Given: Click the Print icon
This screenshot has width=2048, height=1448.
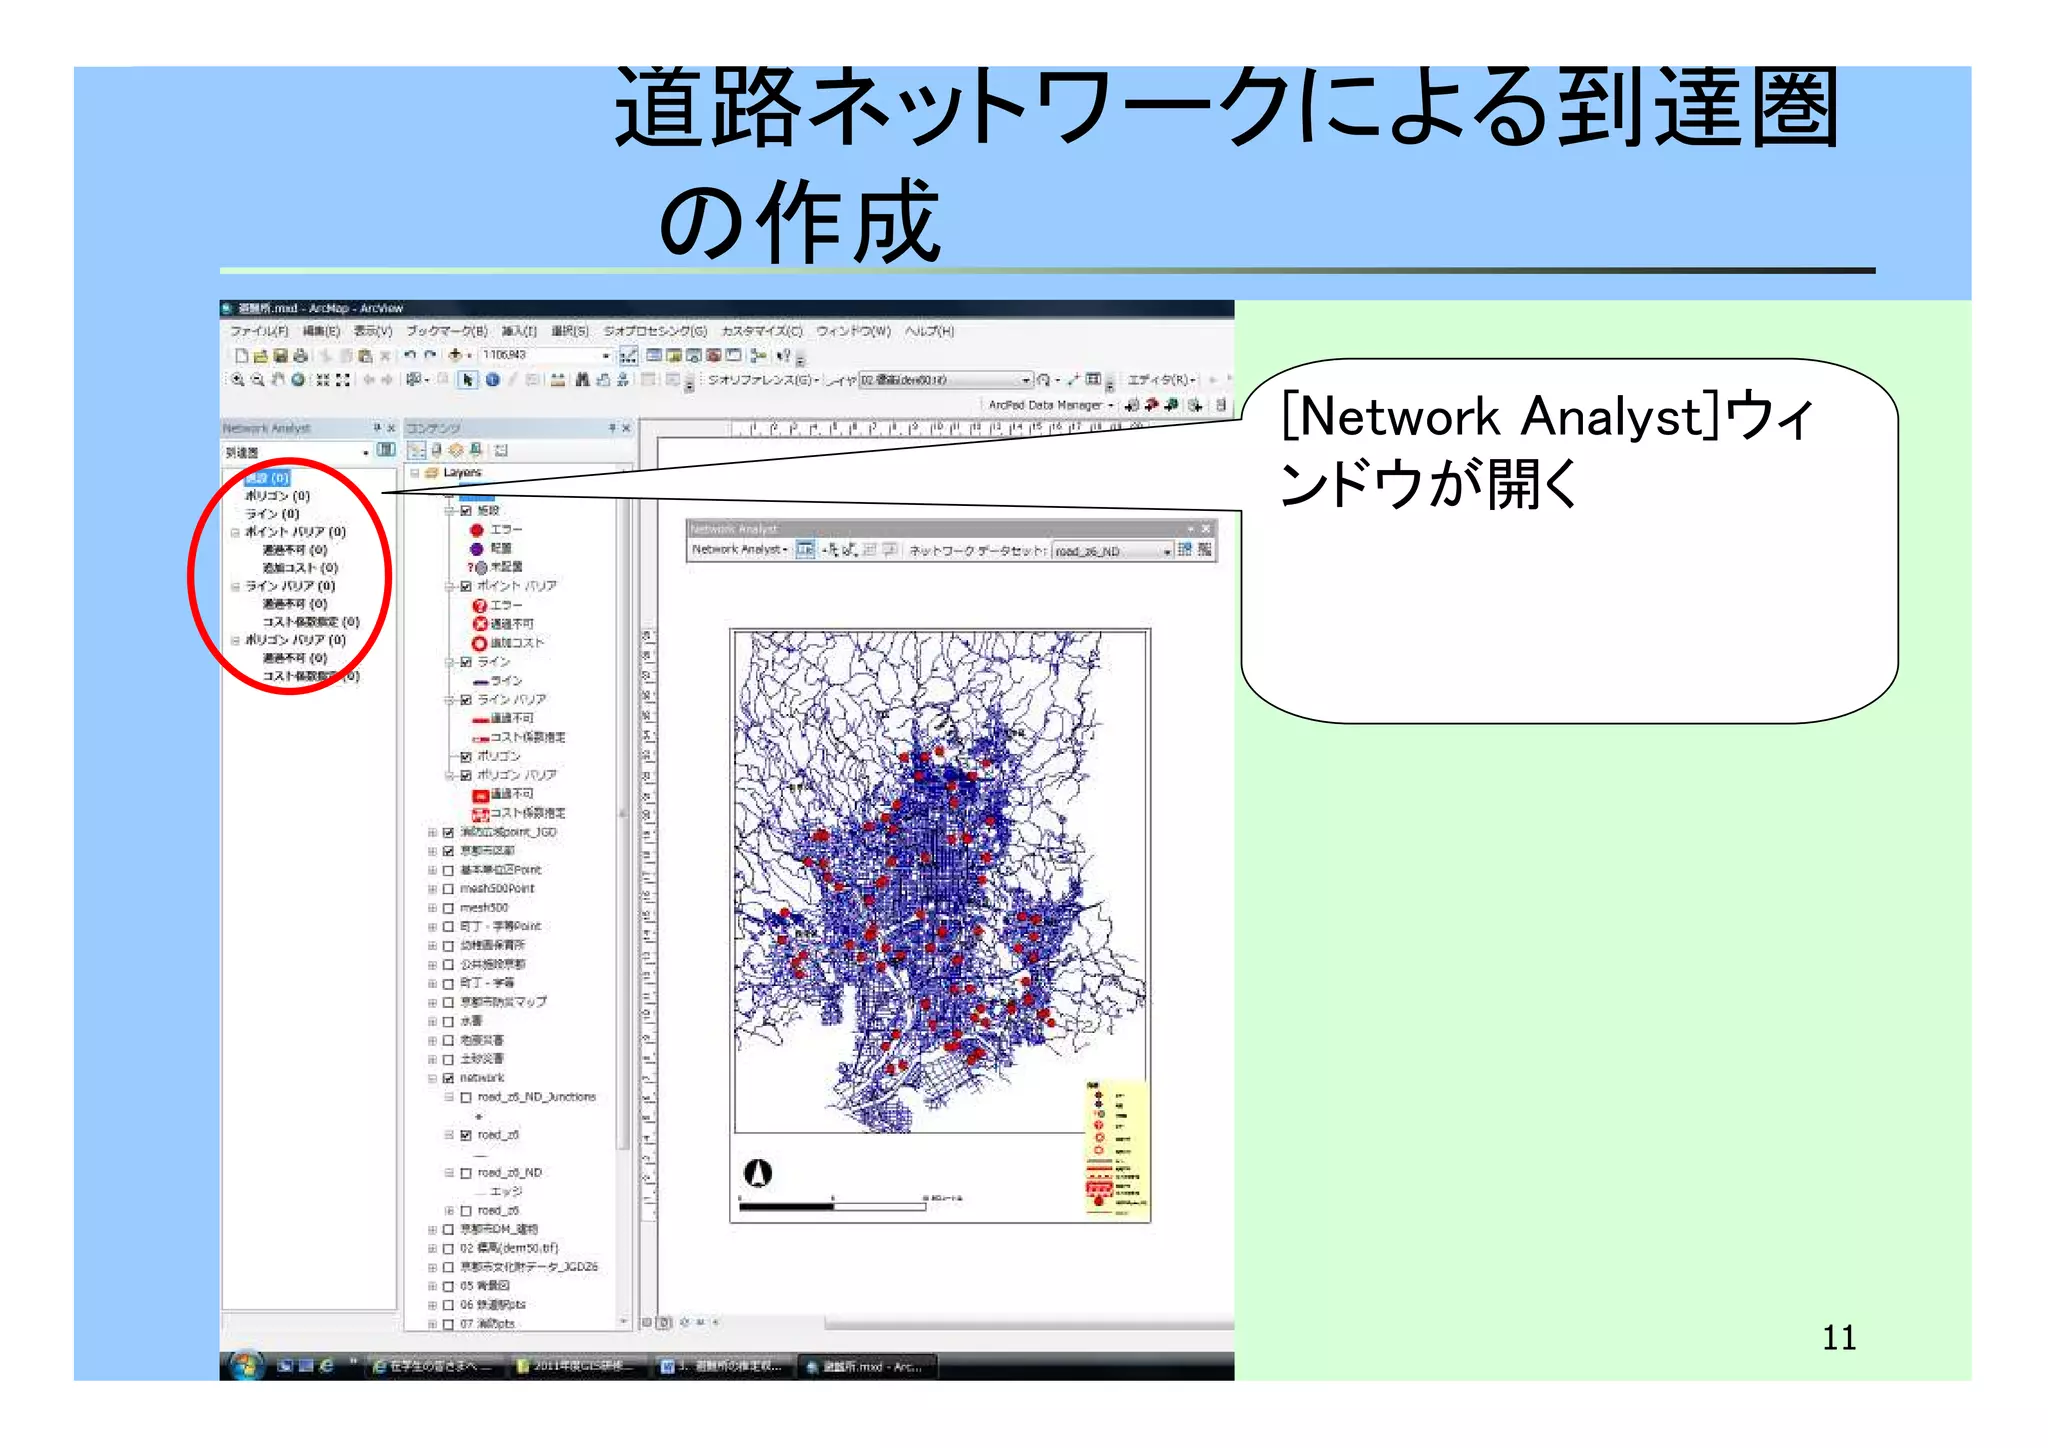Looking at the screenshot, I should [x=300, y=355].
